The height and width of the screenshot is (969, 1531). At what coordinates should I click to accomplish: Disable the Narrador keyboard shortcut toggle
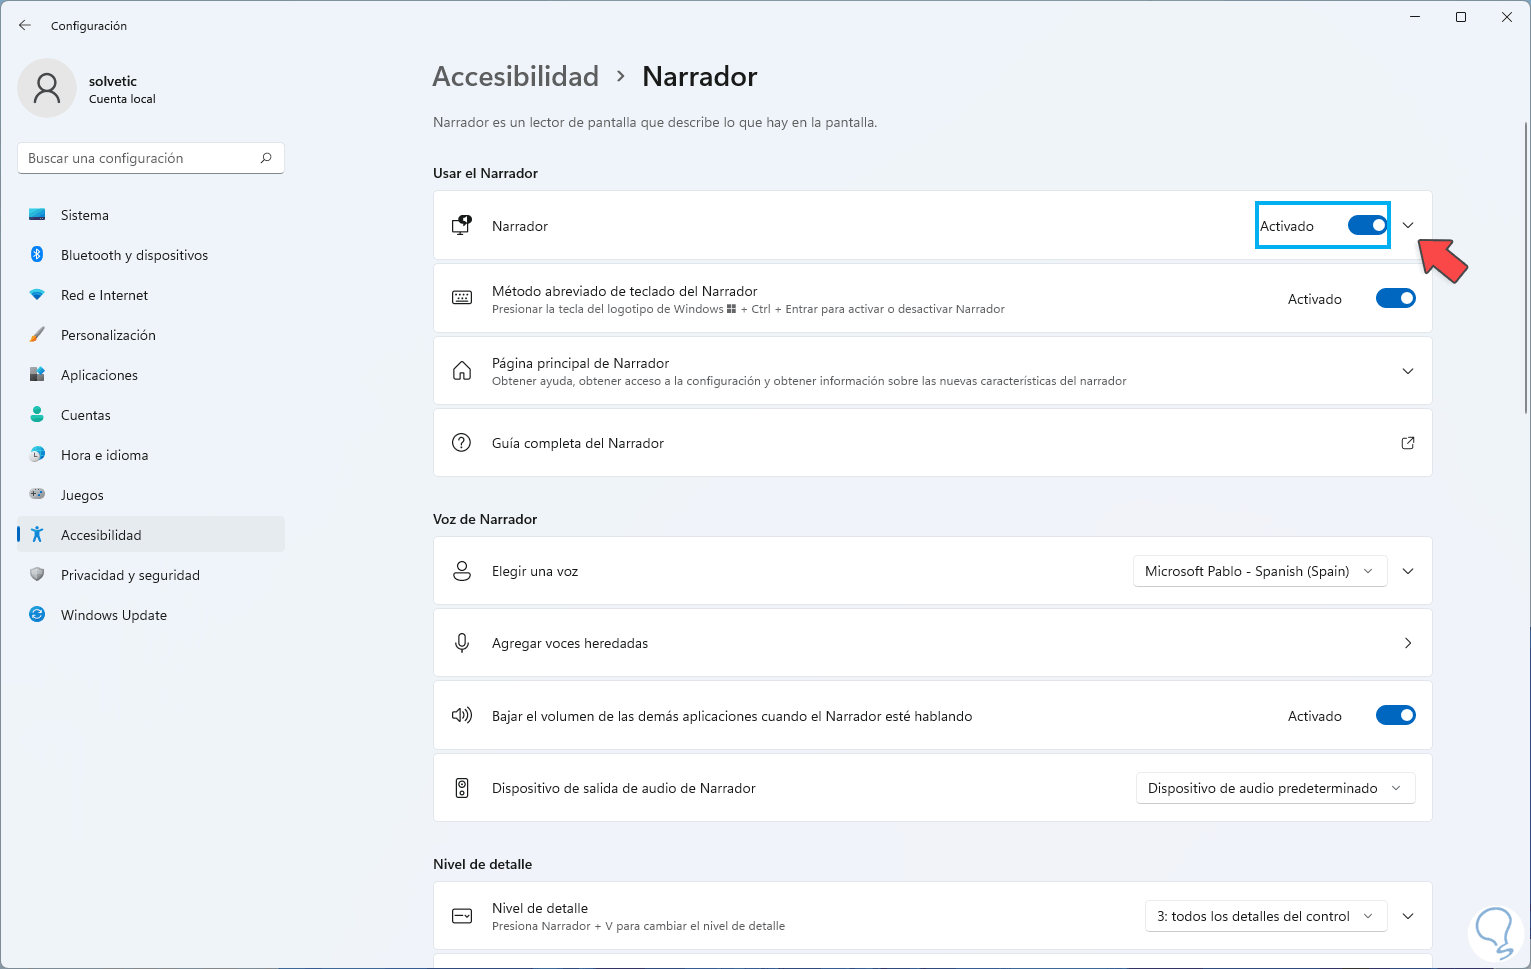pyautogui.click(x=1395, y=299)
